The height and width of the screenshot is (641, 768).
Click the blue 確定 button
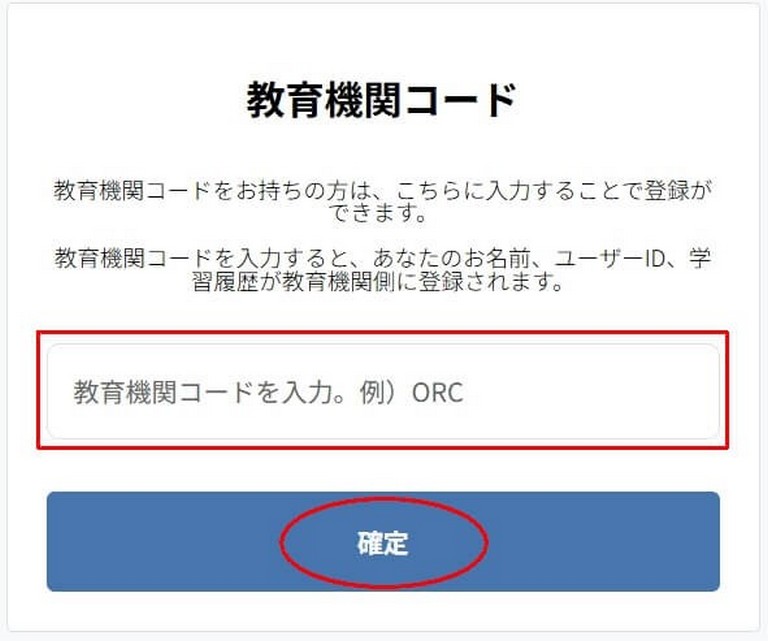pos(383,541)
